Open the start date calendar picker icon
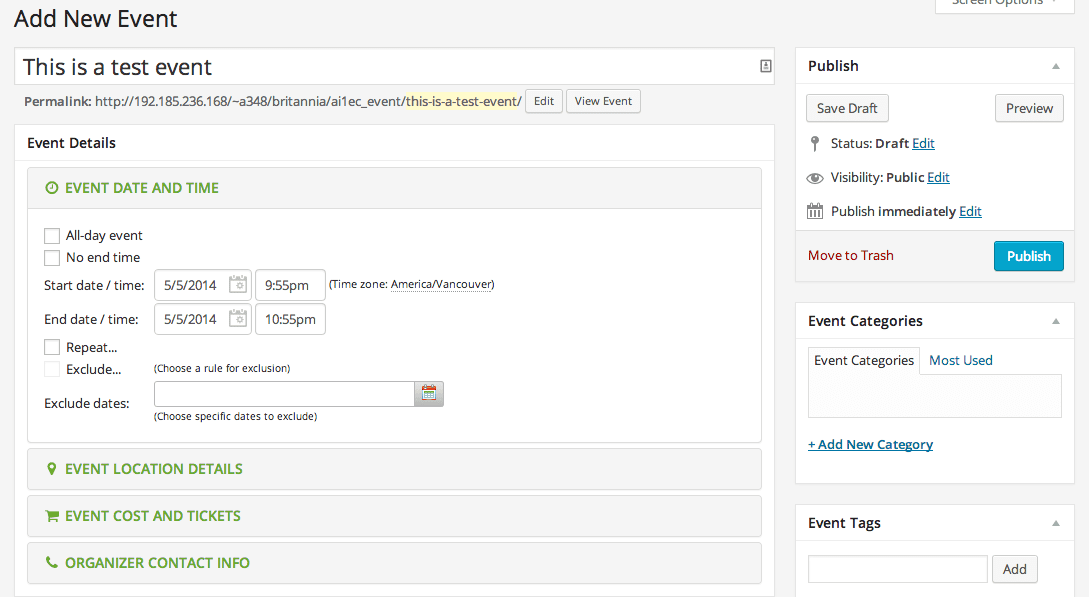The height and width of the screenshot is (597, 1089). [238, 285]
